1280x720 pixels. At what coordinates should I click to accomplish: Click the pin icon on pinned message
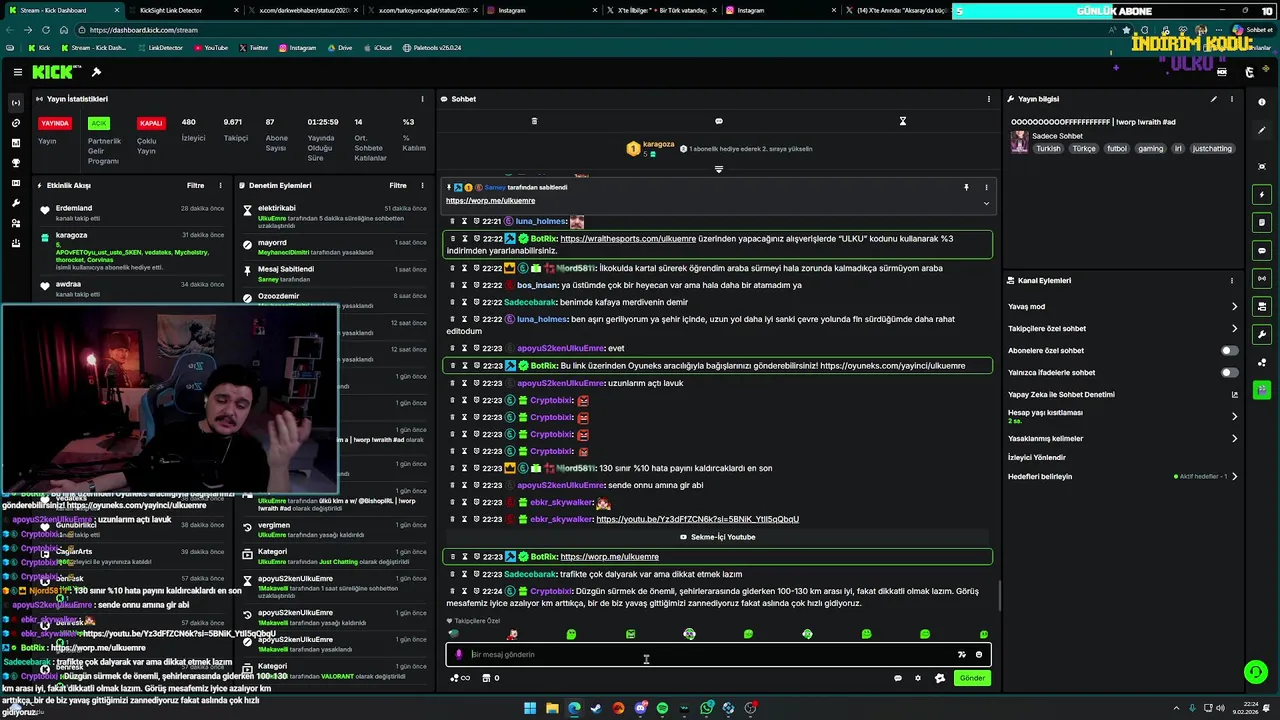pos(966,187)
